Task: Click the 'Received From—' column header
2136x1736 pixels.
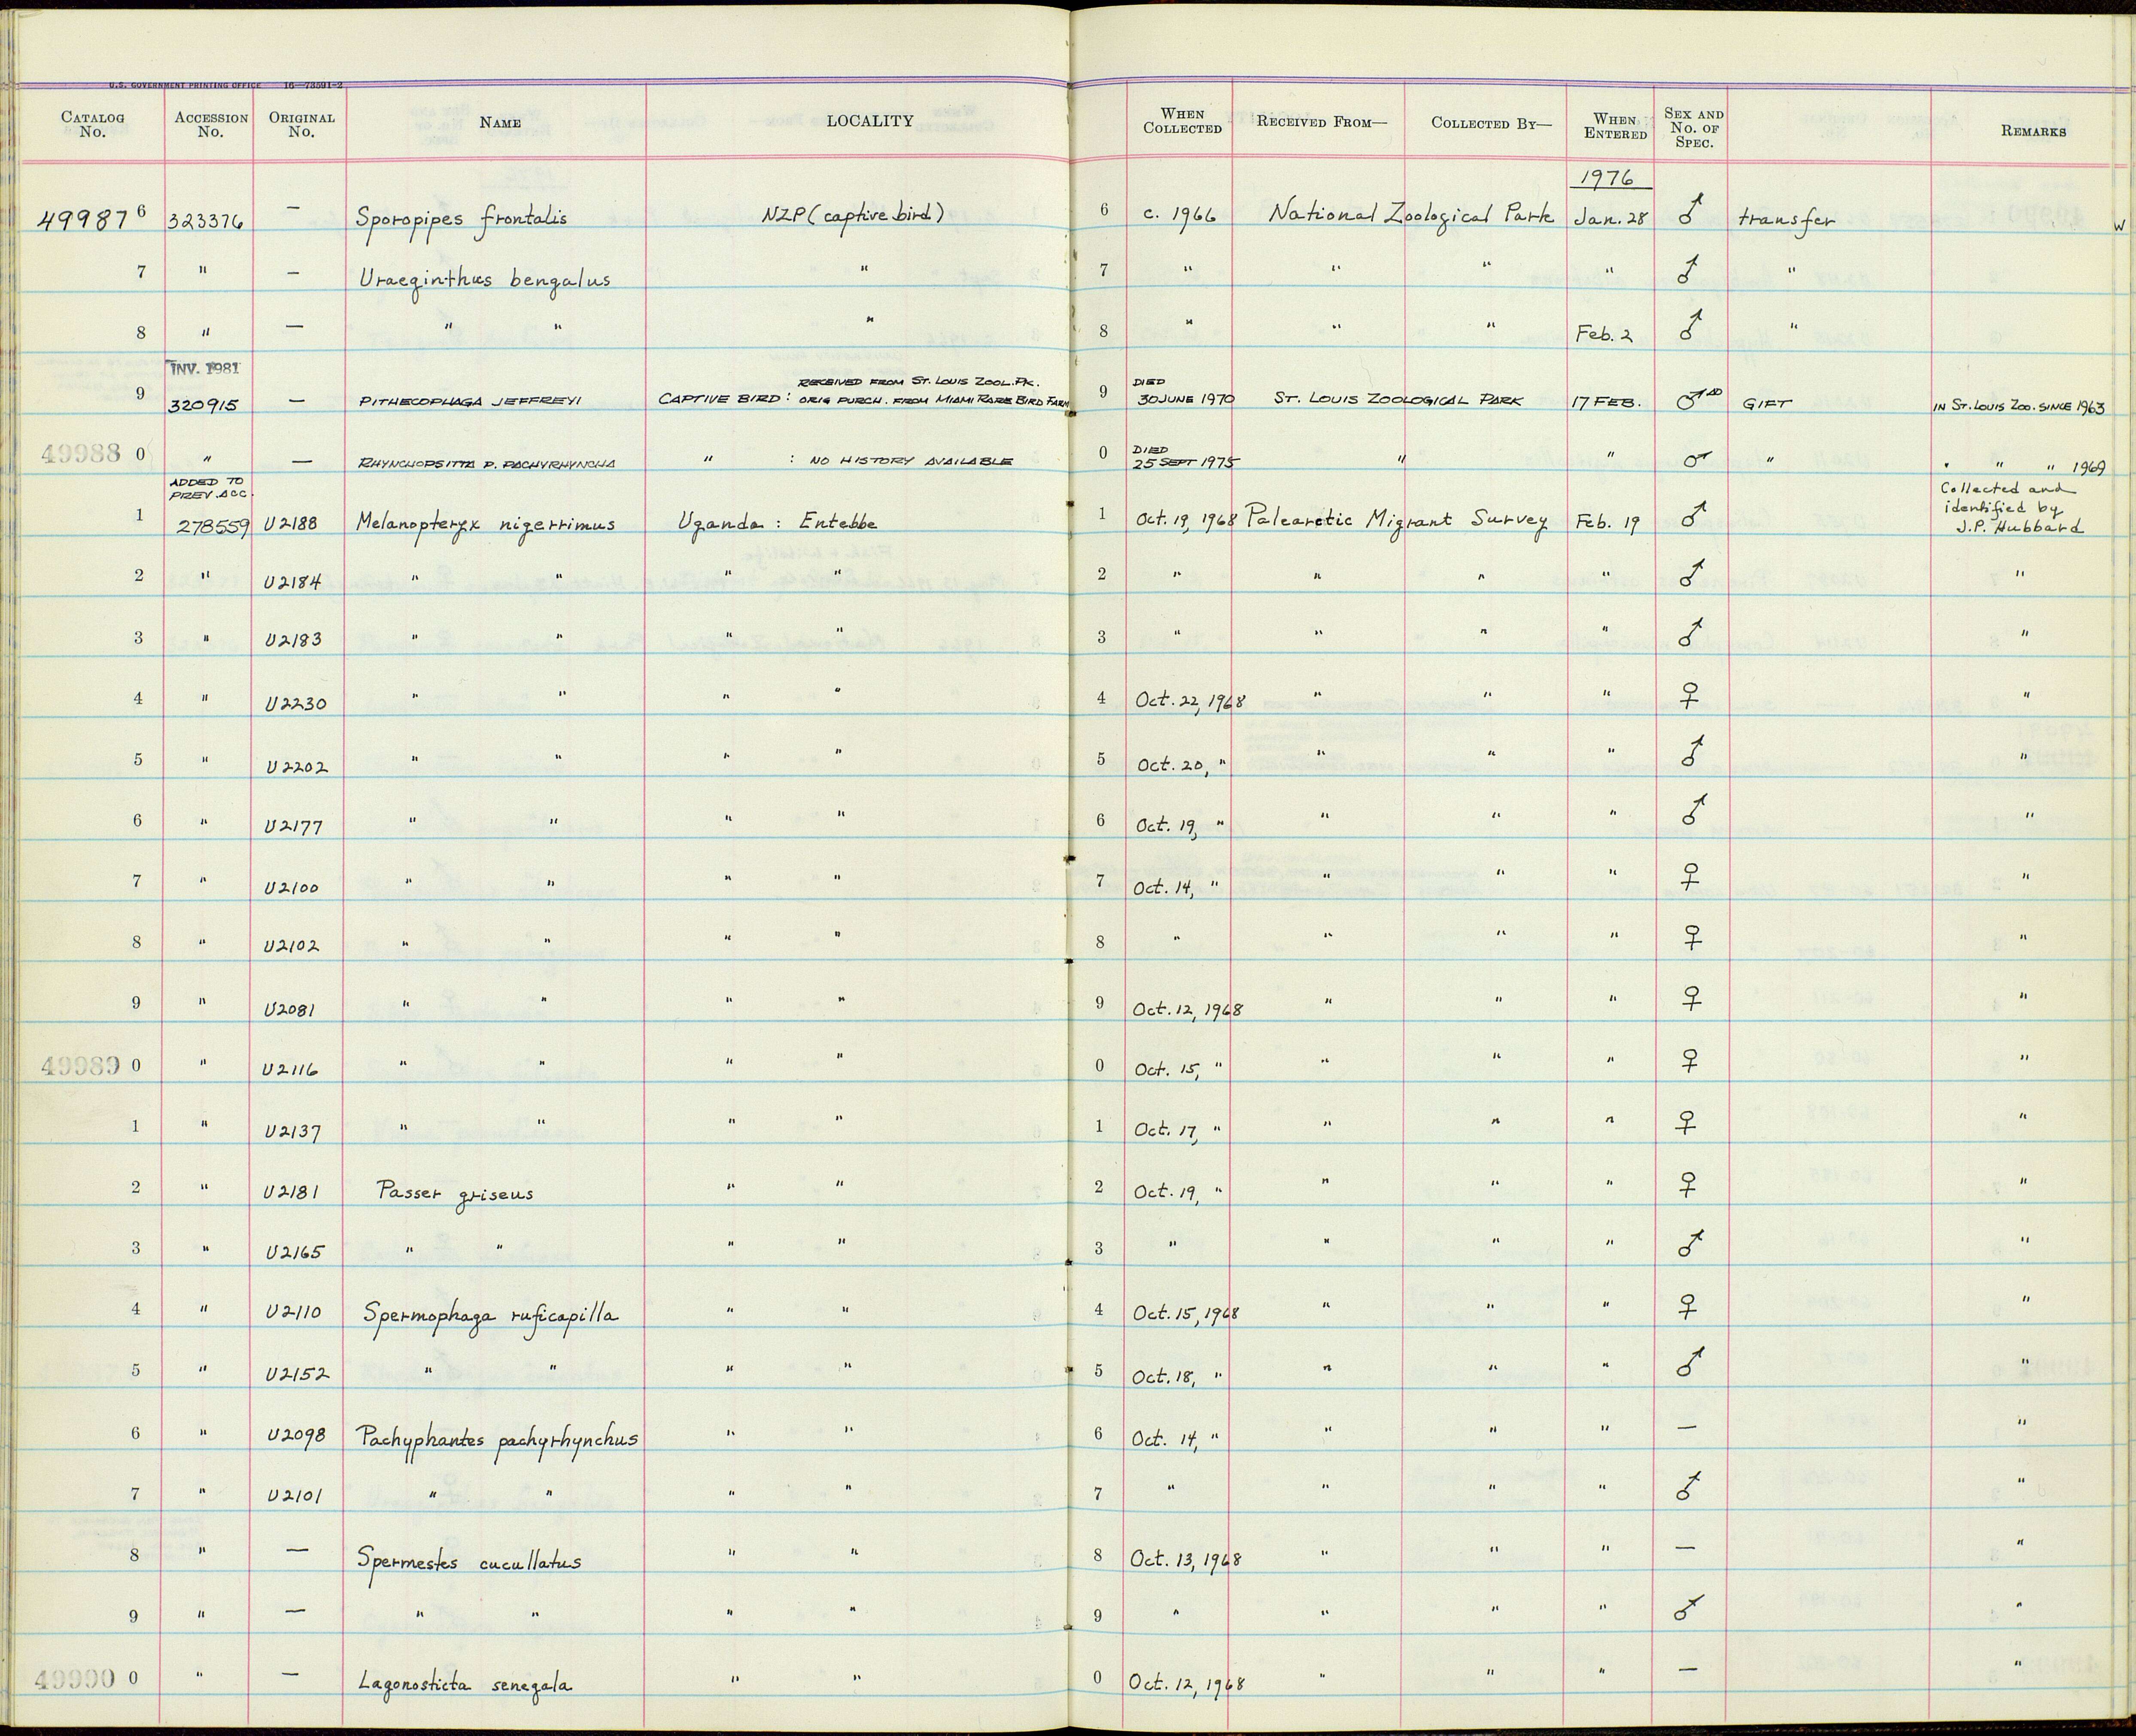Action: coord(1322,122)
